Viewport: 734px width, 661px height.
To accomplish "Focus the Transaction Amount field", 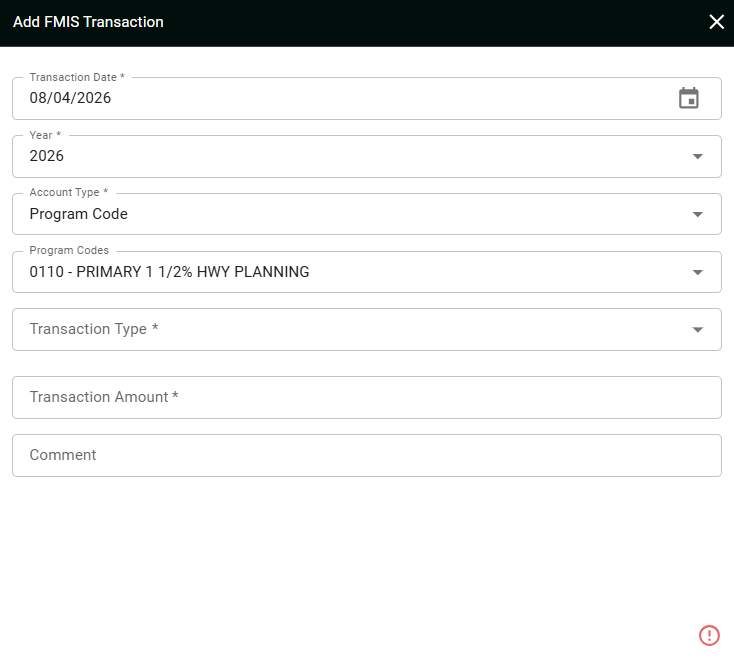I will click(367, 397).
